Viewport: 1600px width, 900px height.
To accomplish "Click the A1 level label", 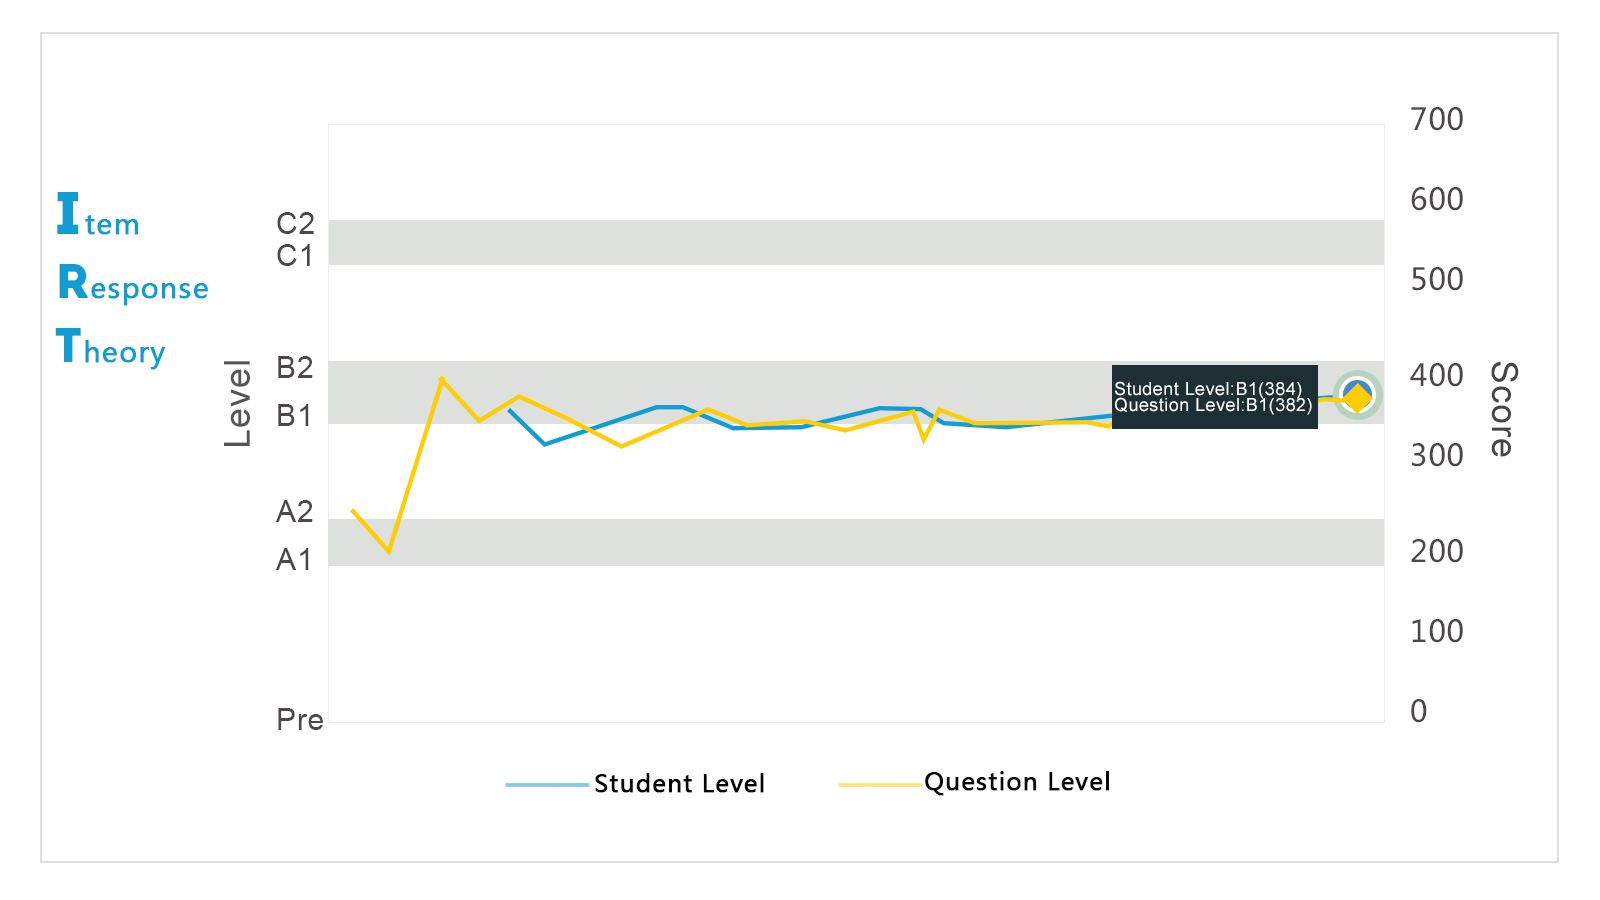I will tap(295, 560).
